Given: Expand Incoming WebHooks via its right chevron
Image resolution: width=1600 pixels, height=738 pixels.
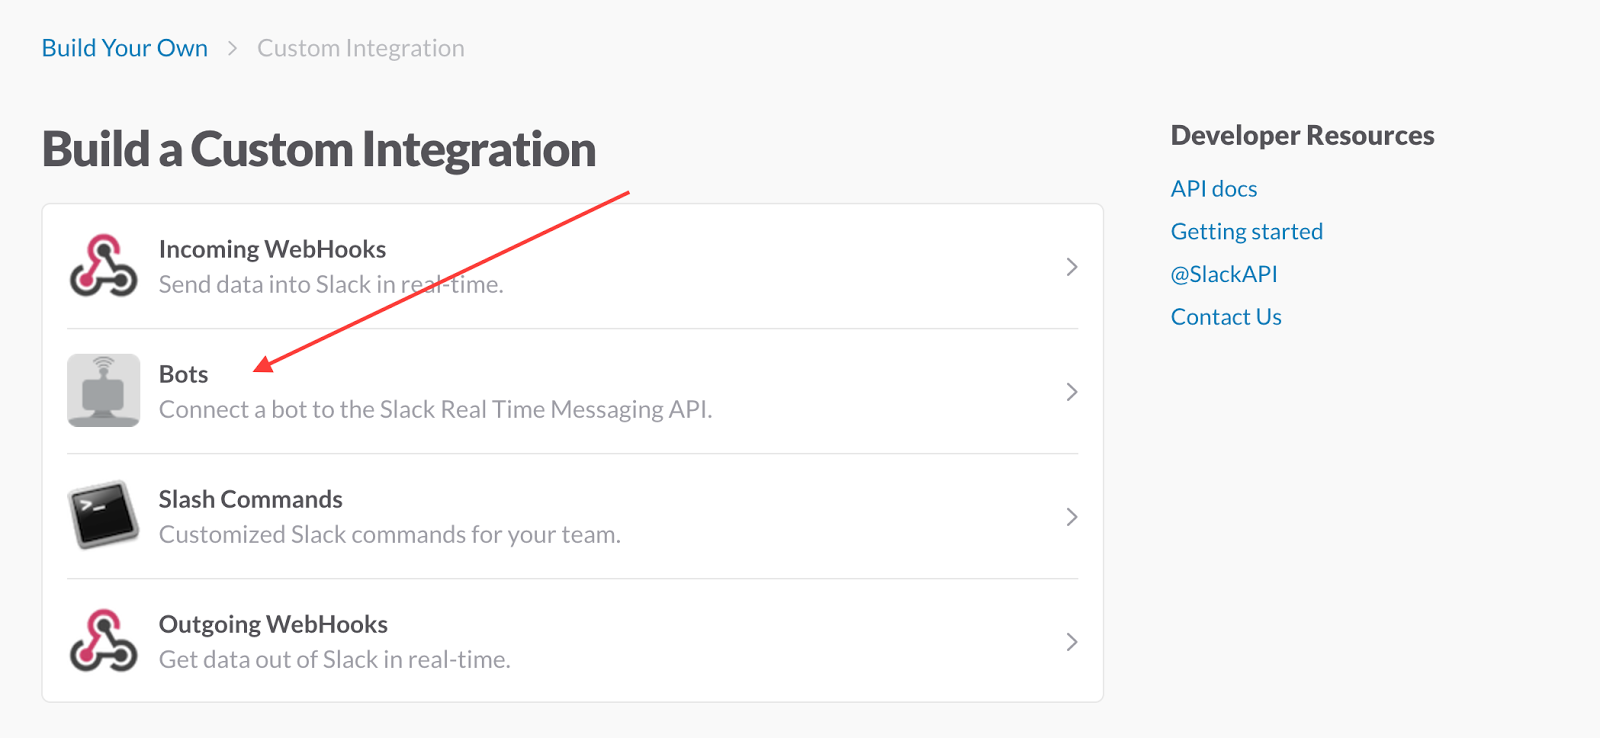Looking at the screenshot, I should point(1071,267).
